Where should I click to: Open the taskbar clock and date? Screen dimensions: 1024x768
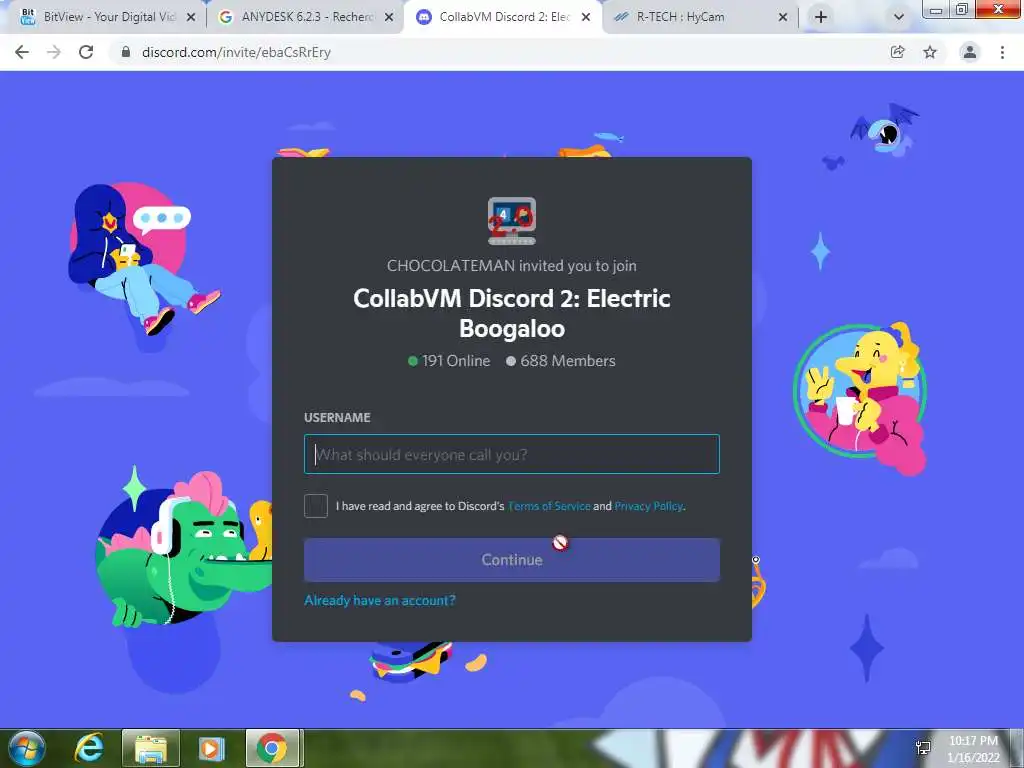(x=974, y=749)
